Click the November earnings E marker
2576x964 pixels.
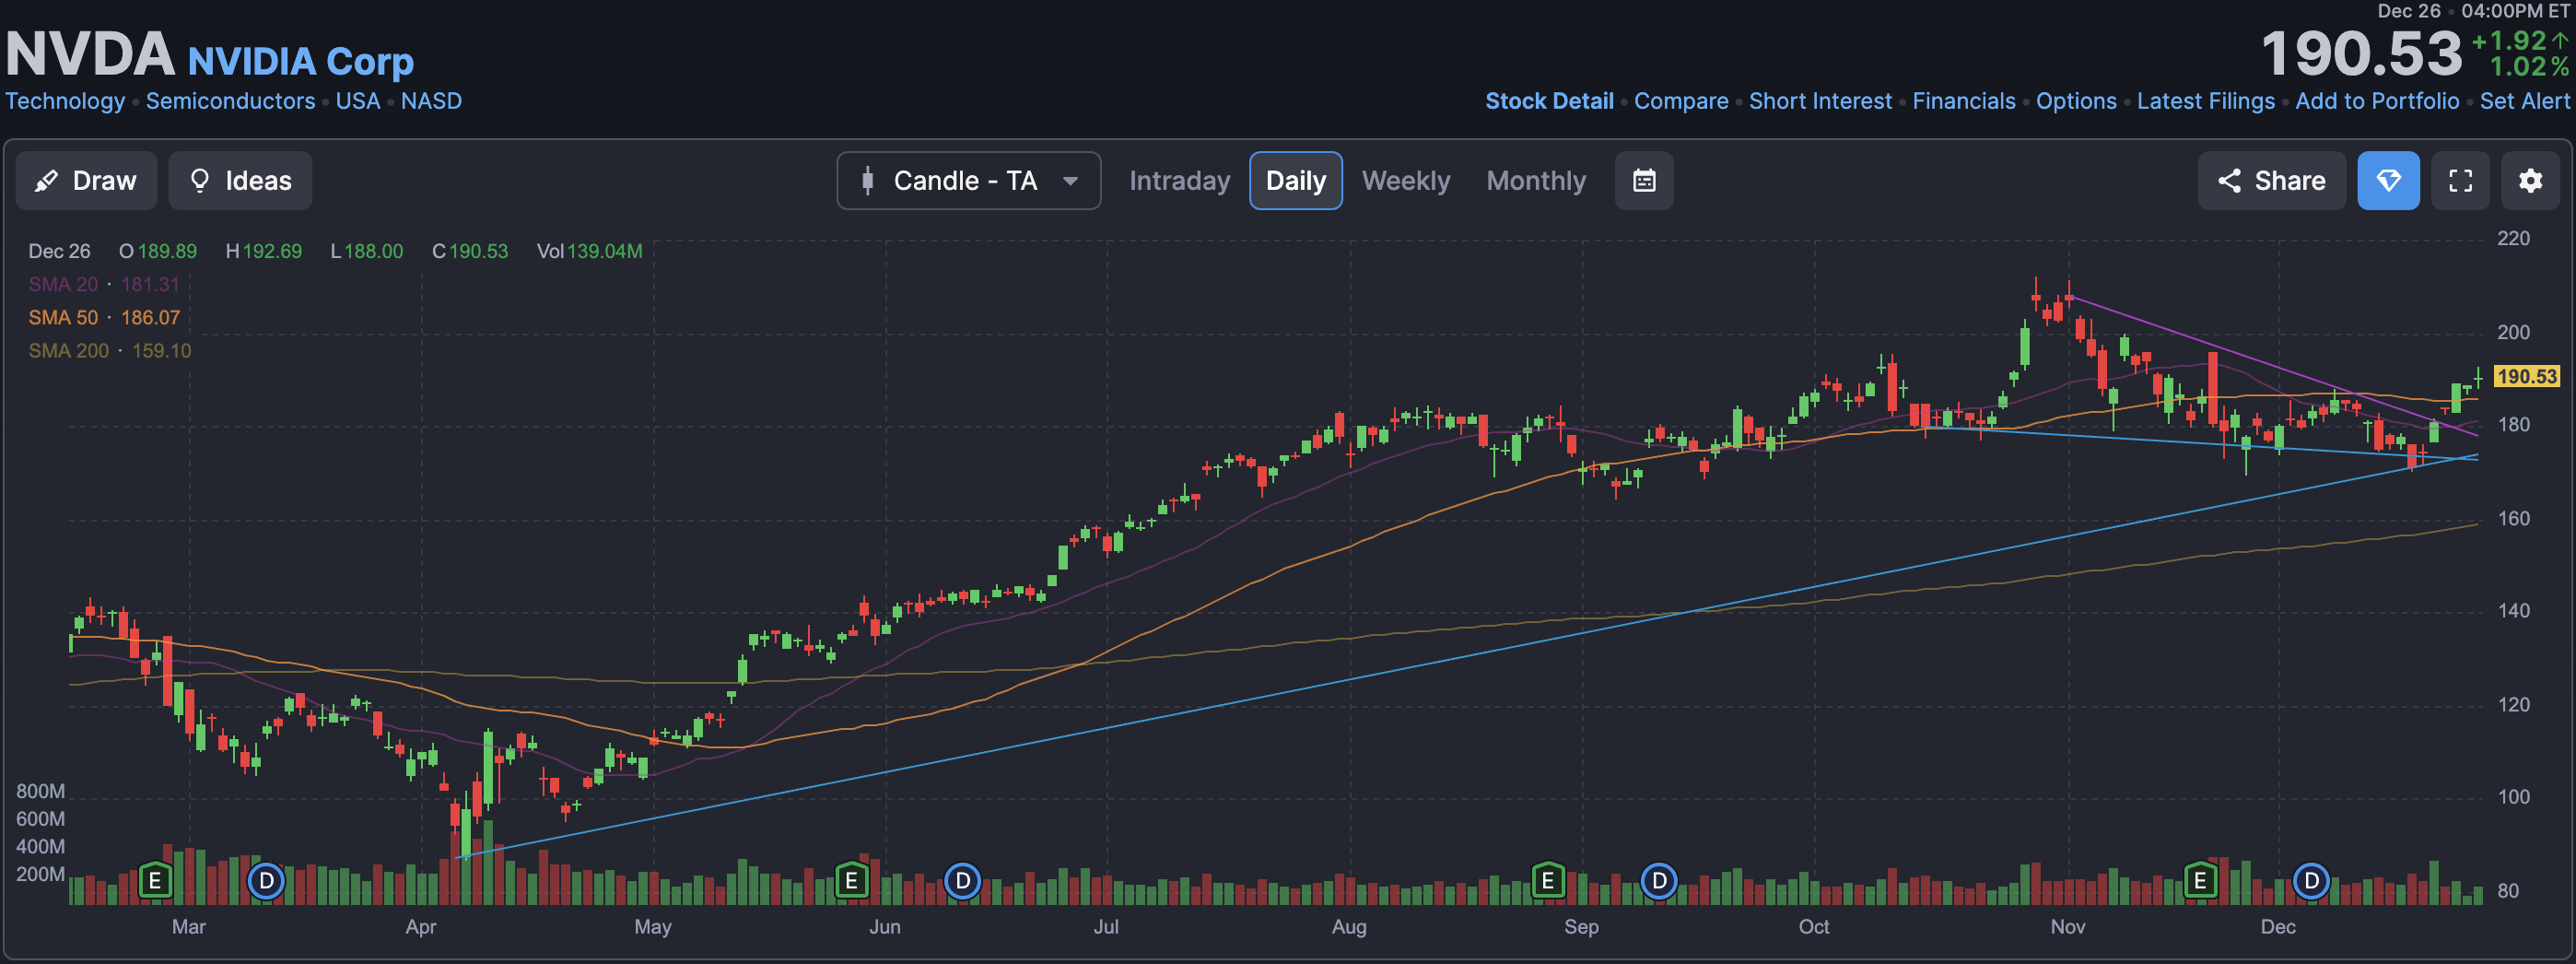2200,881
